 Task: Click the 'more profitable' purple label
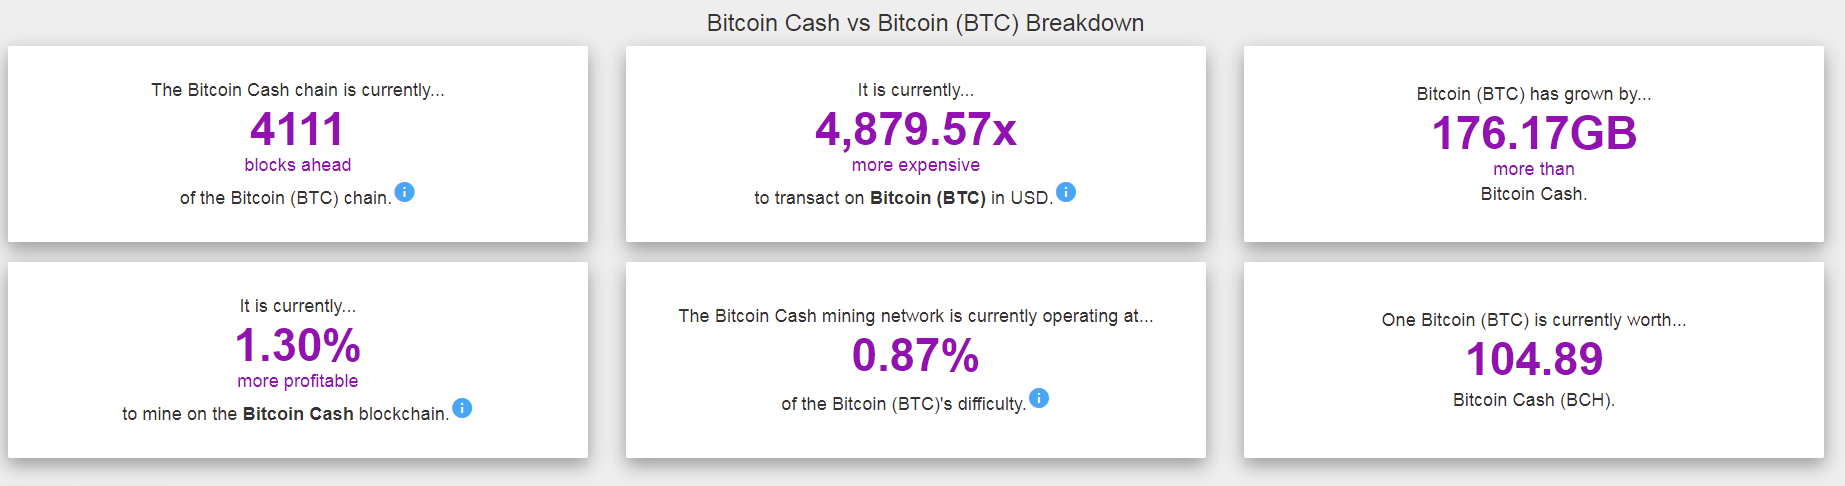(298, 381)
